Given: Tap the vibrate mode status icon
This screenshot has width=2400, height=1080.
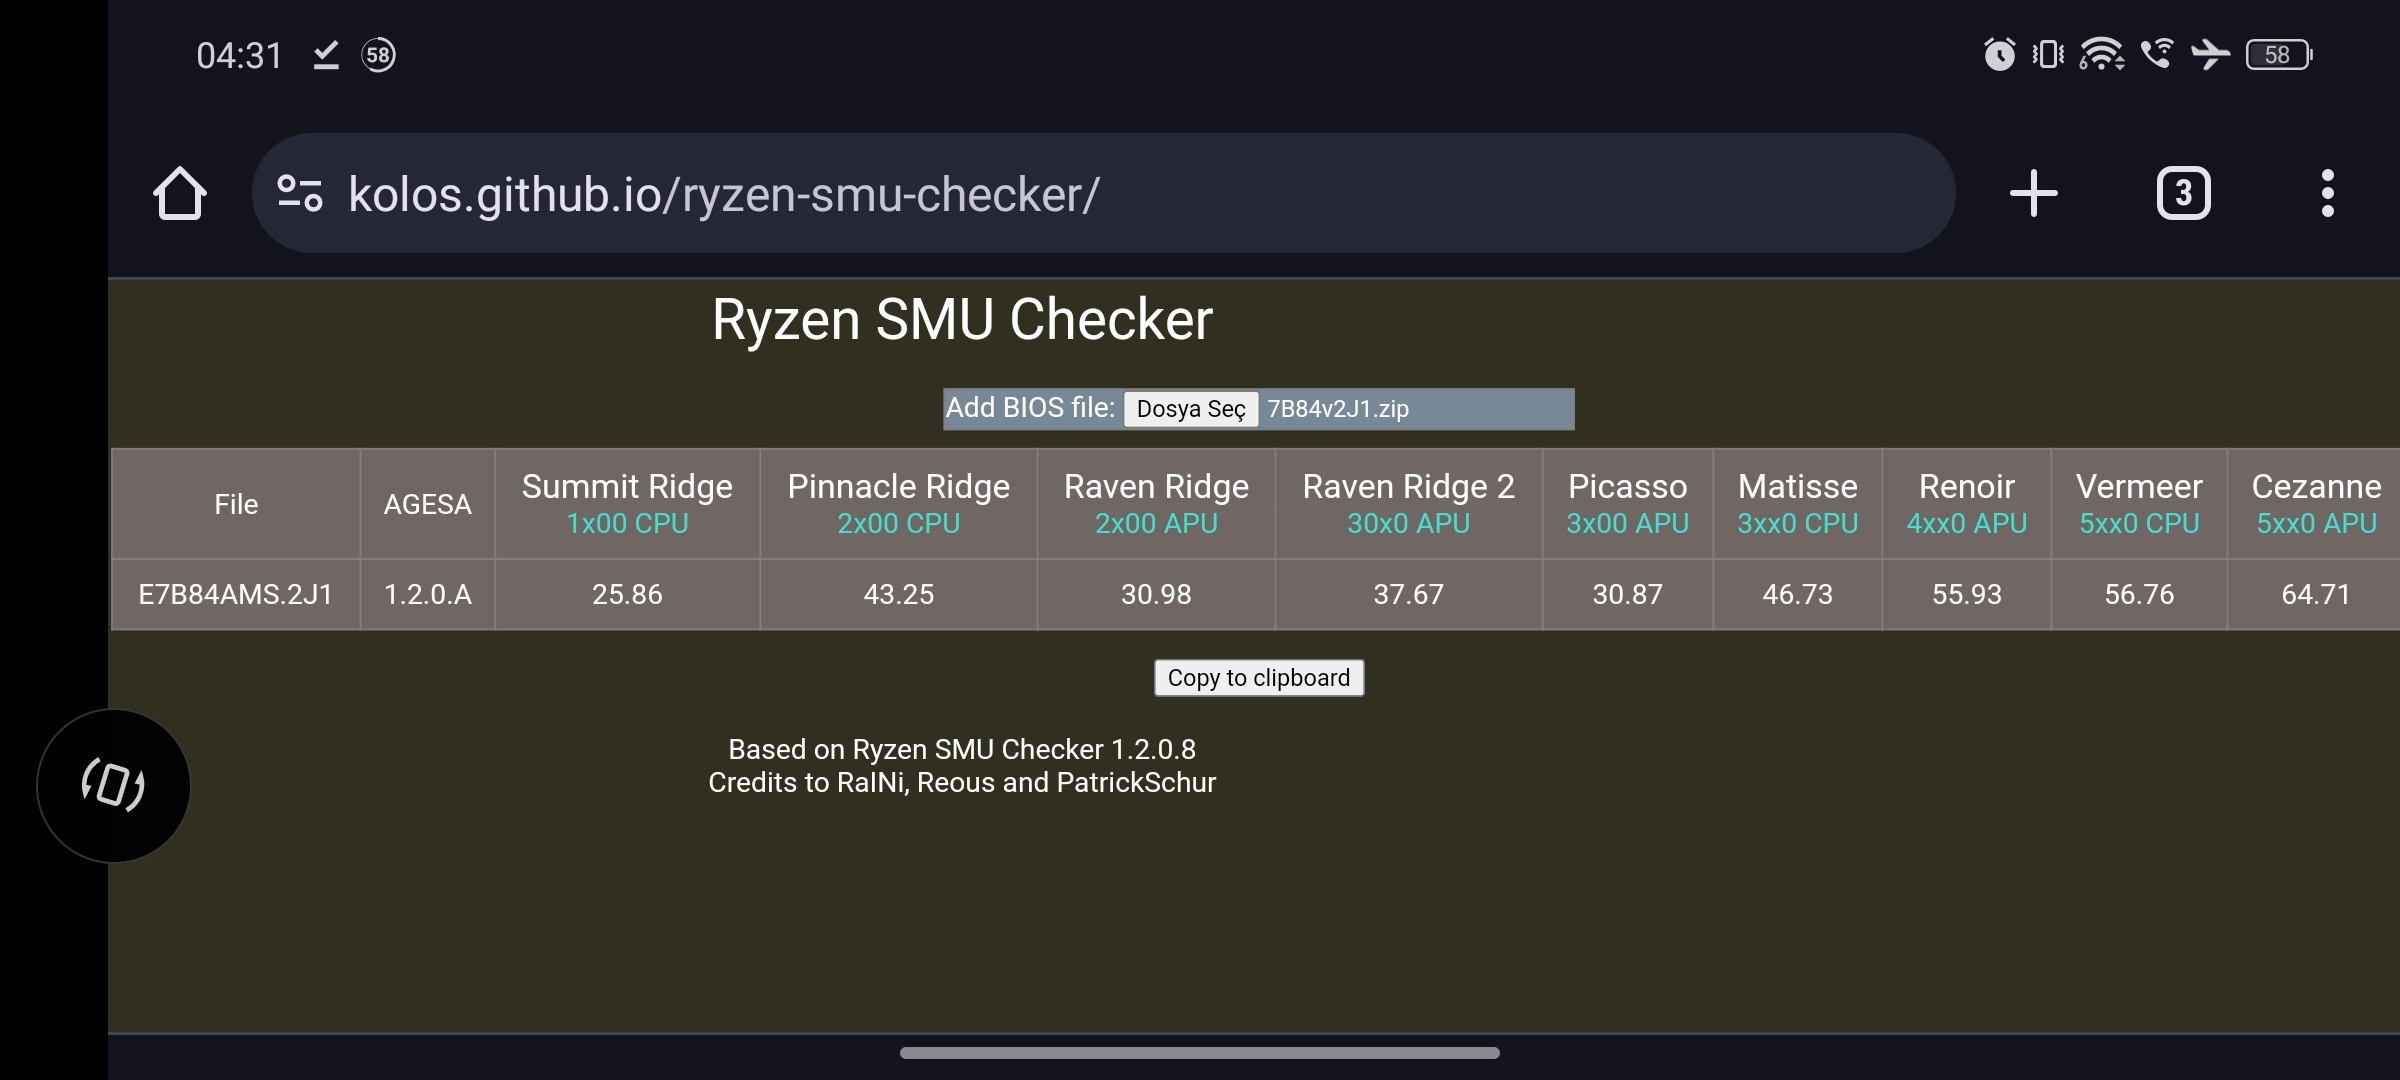Looking at the screenshot, I should tap(2047, 54).
